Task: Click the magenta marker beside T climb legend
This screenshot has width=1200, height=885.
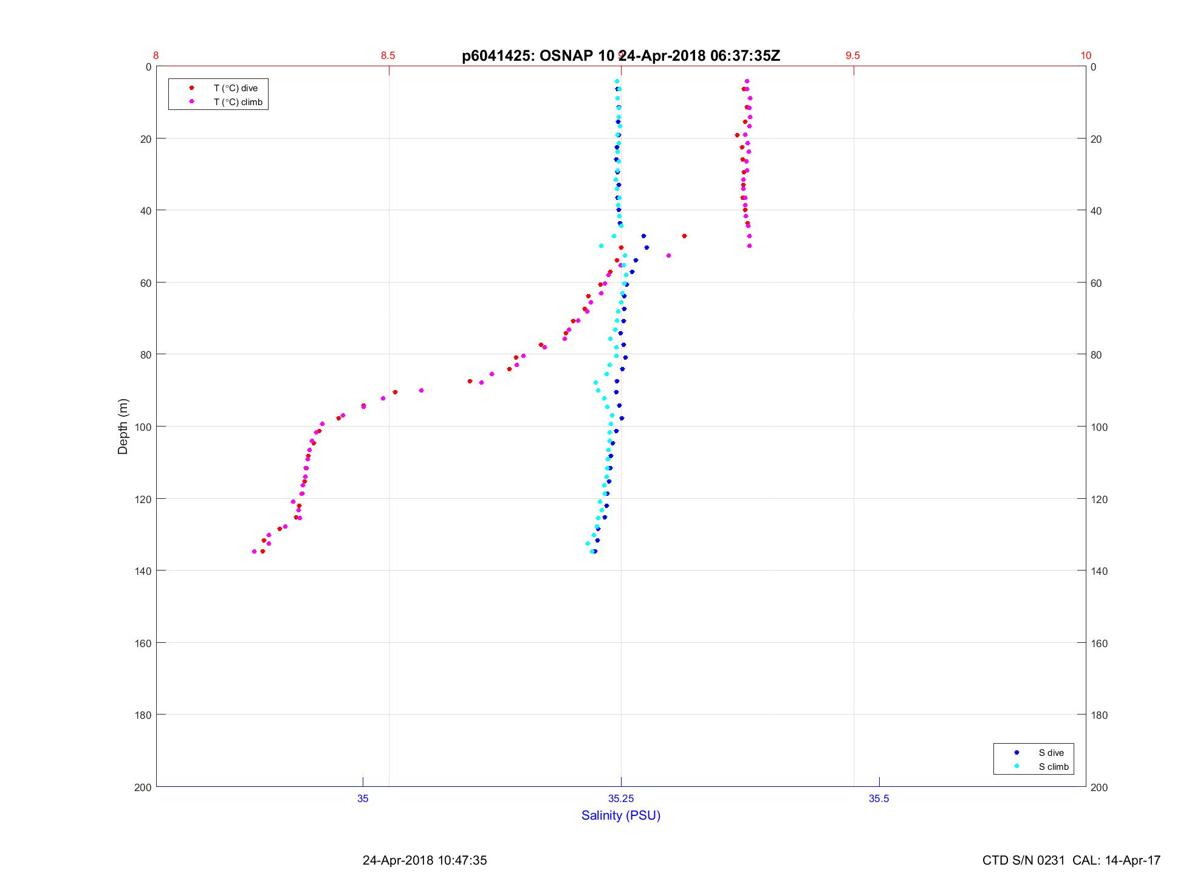Action: click(x=191, y=102)
